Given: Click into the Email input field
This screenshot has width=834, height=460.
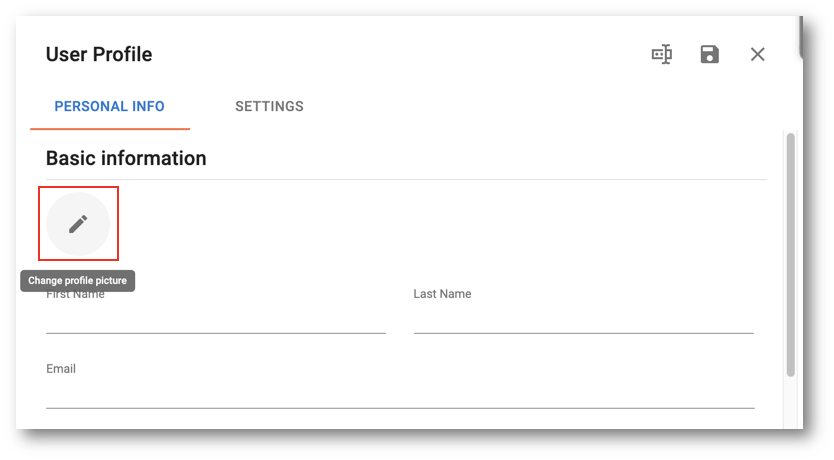Looking at the screenshot, I should (x=401, y=394).
